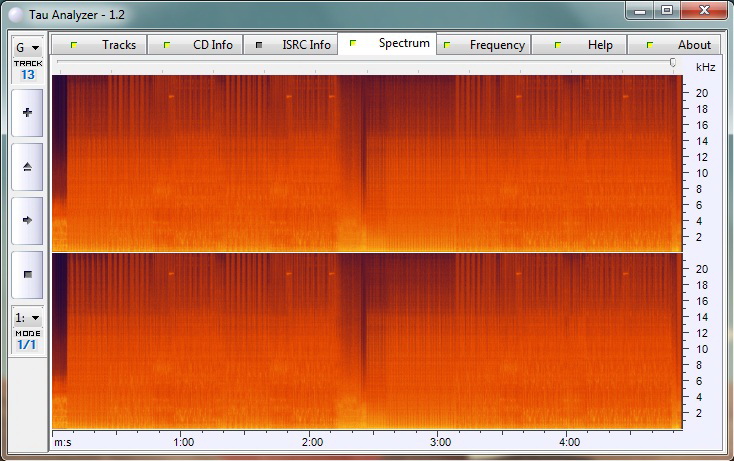This screenshot has width=734, height=461.
Task: Minimize the Tau Analyzer window
Action: (x=640, y=11)
